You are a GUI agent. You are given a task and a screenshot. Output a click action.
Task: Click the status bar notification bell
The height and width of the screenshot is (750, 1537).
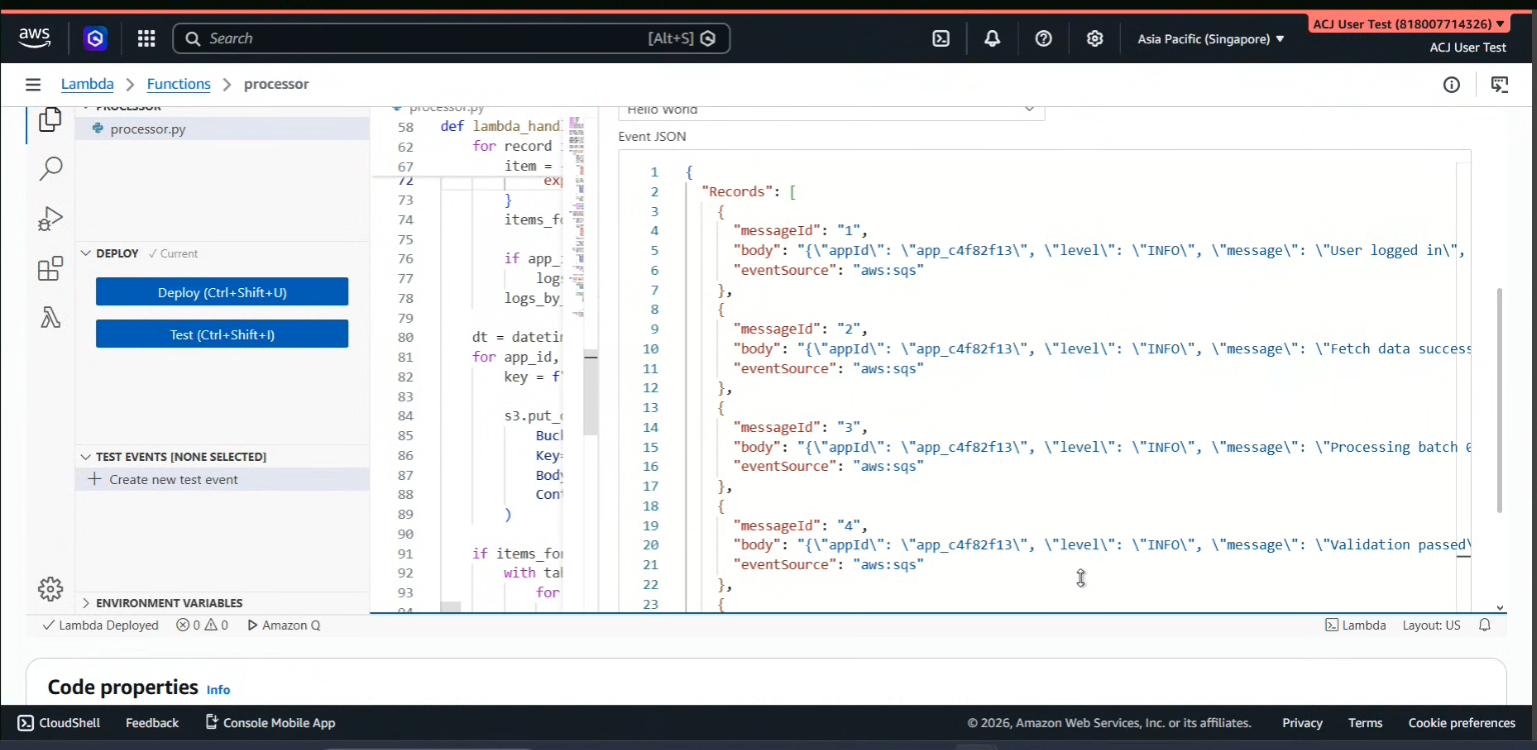coord(1485,625)
